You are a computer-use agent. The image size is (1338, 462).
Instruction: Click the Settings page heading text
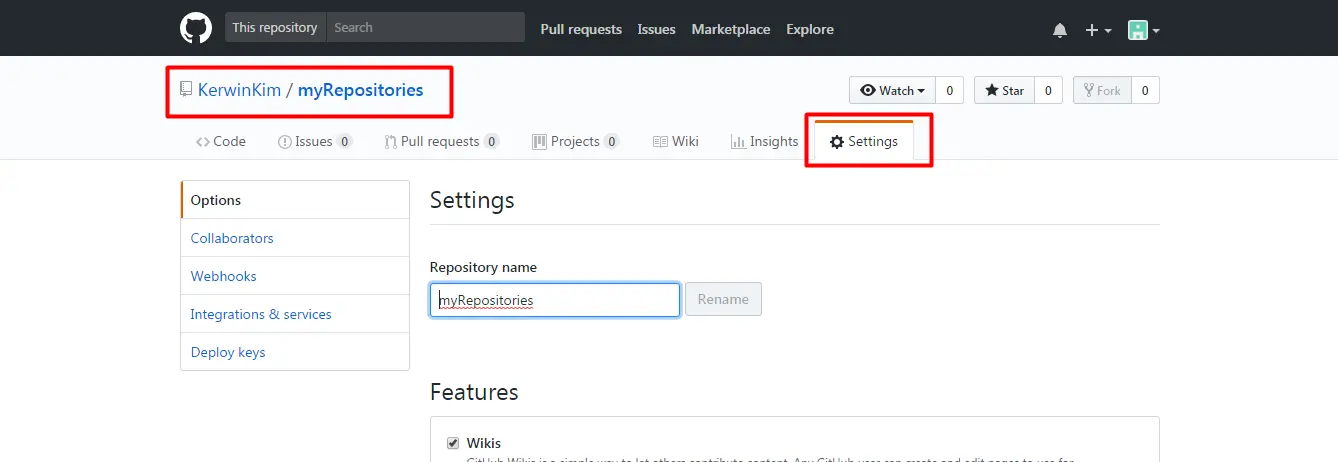[x=472, y=200]
